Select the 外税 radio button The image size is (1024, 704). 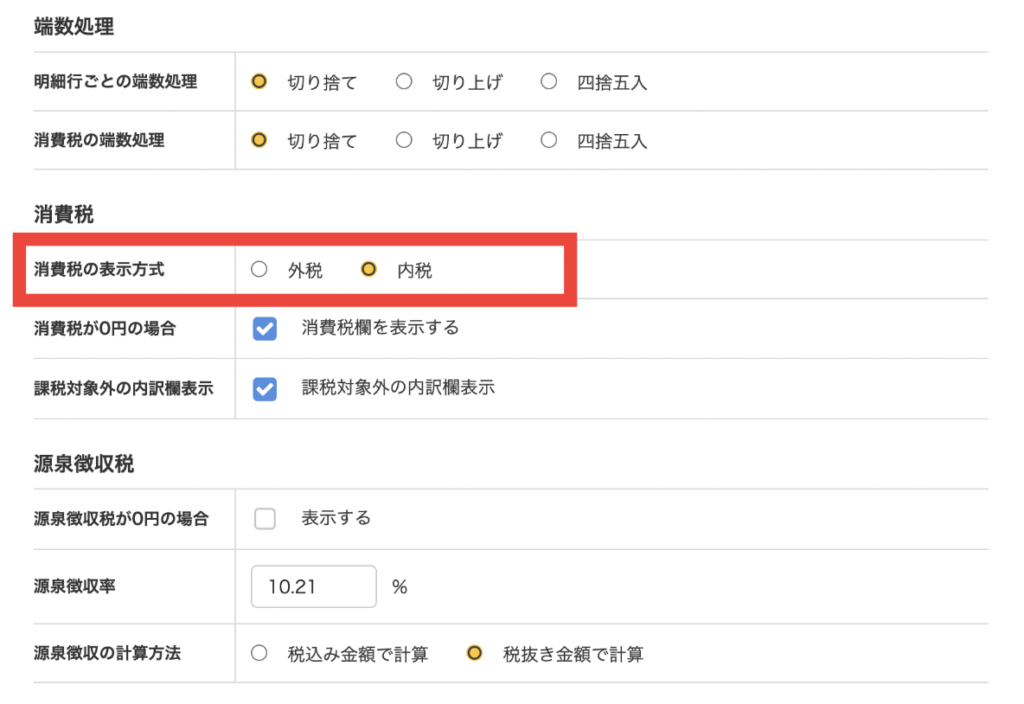260,269
